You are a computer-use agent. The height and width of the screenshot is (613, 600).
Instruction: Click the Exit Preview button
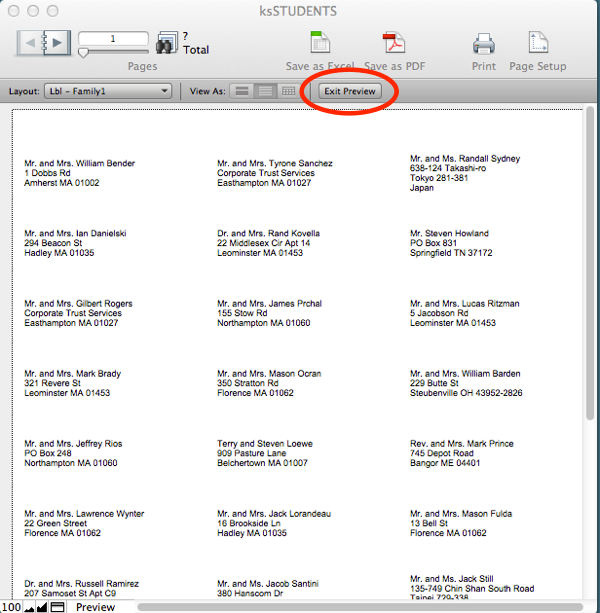349,91
